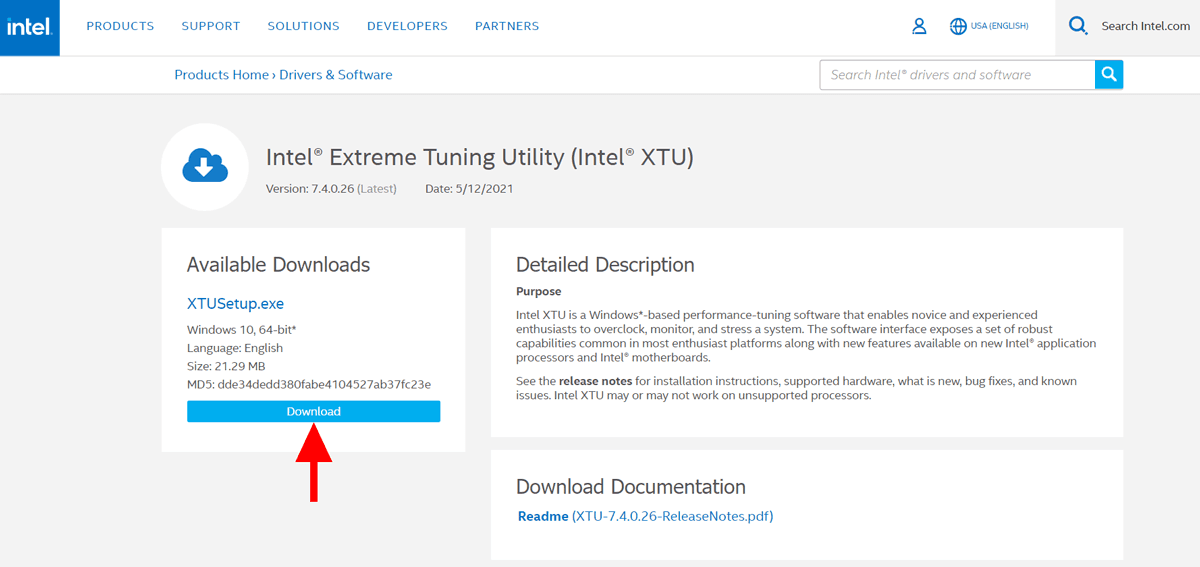1200x567 pixels.
Task: Open the user account icon
Action: point(919,26)
